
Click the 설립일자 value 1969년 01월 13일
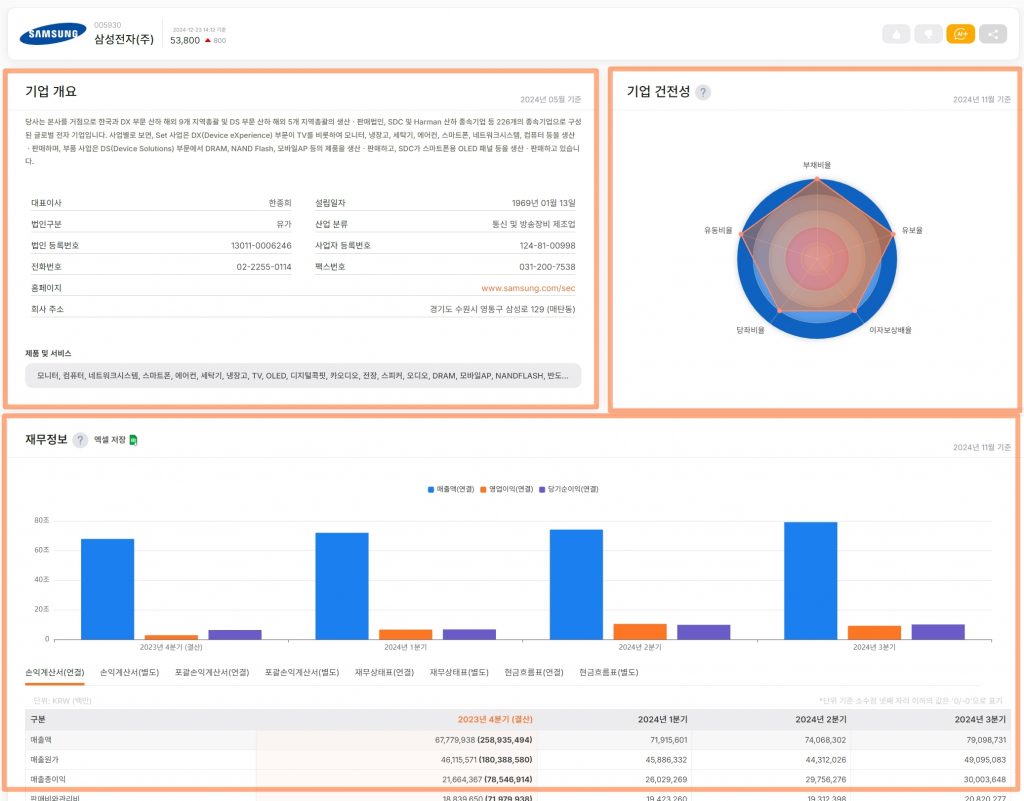coord(544,203)
